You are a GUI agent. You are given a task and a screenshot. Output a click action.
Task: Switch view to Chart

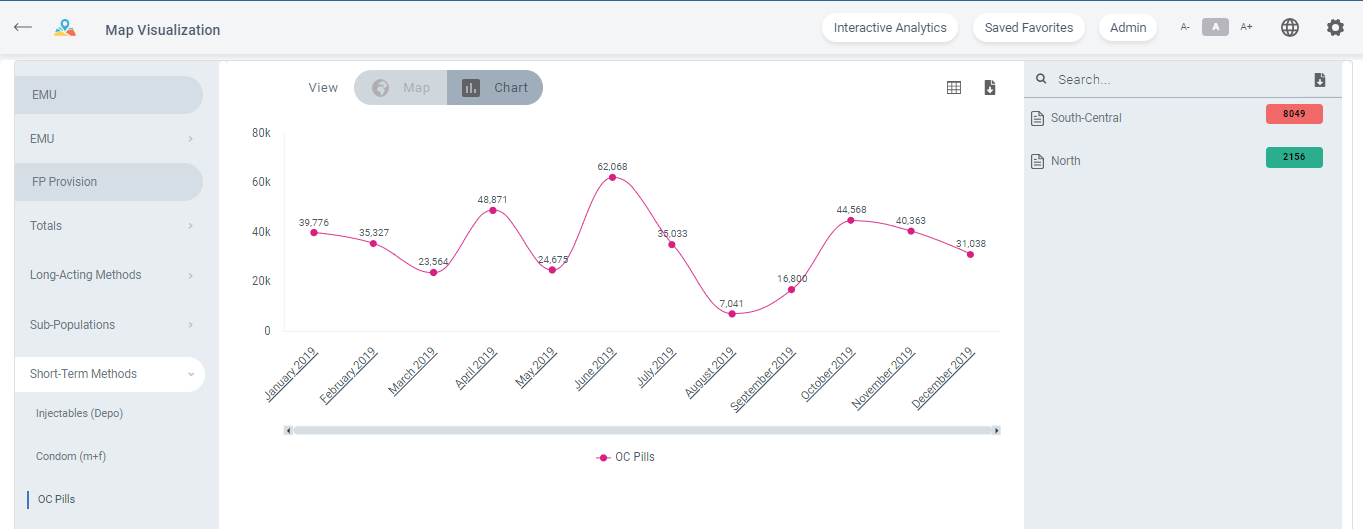[495, 88]
